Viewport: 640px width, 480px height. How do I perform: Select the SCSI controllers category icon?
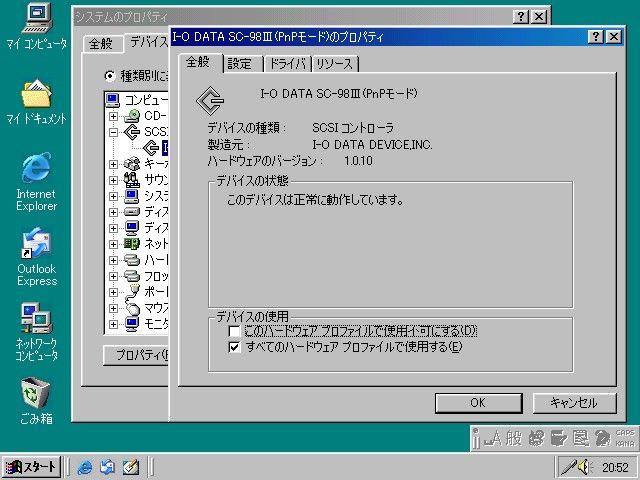pos(132,132)
